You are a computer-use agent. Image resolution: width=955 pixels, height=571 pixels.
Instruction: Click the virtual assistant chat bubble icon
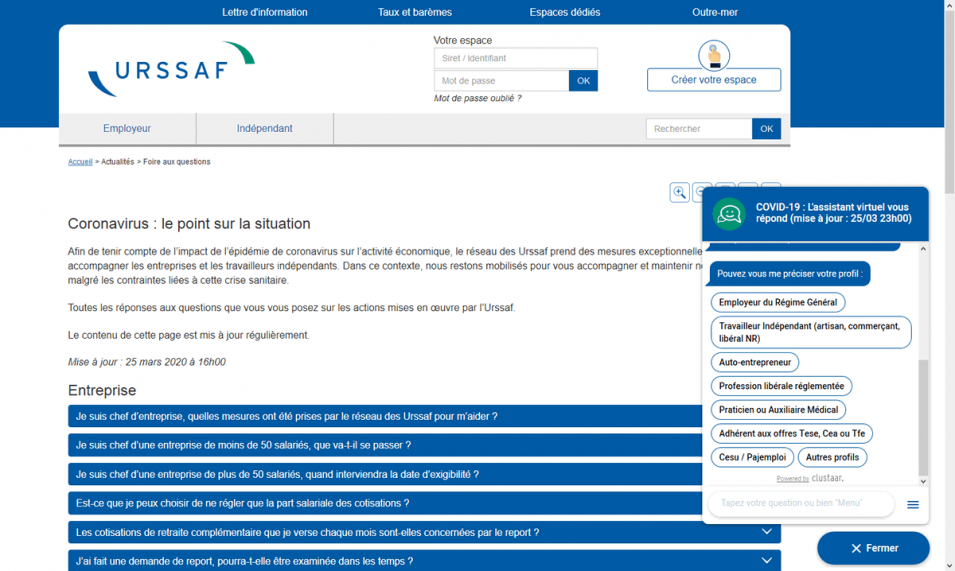coord(729,213)
